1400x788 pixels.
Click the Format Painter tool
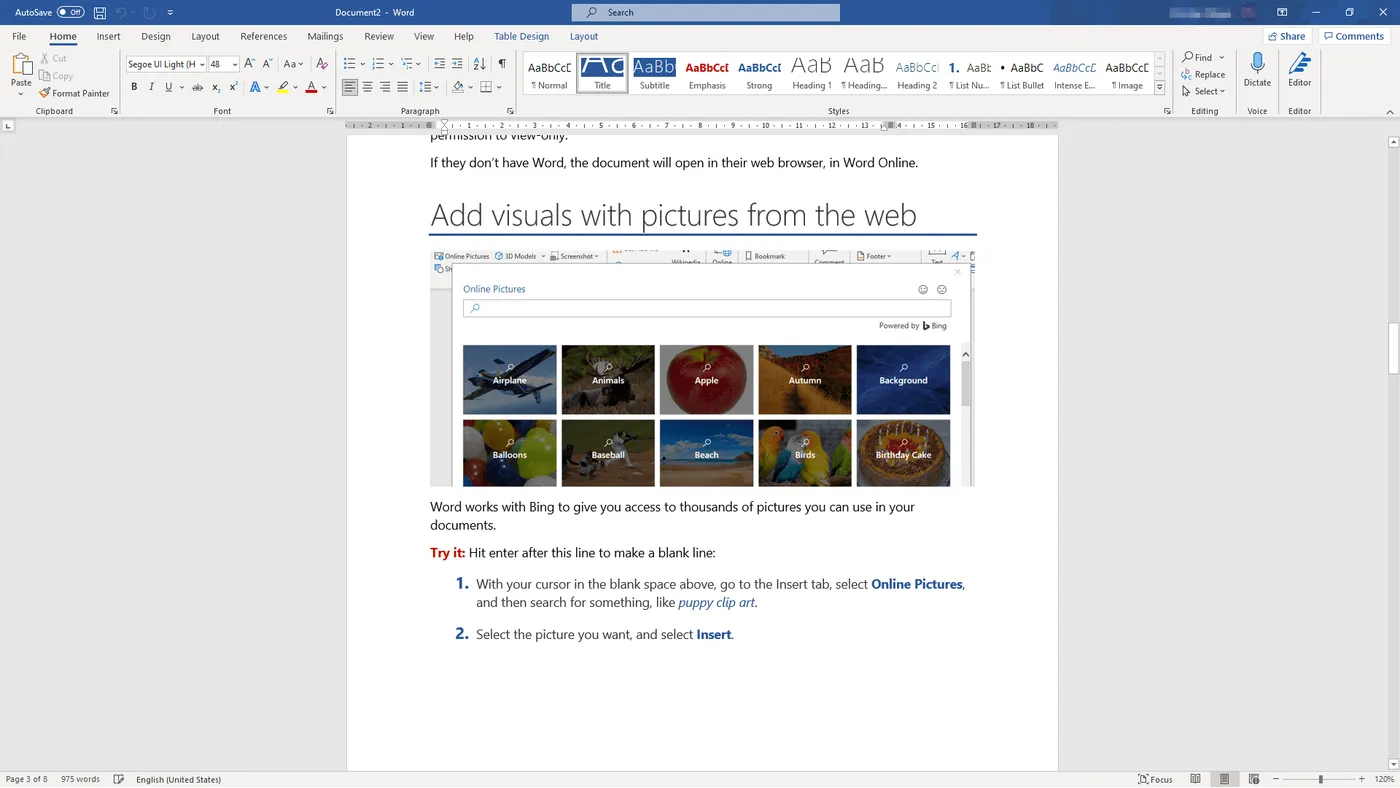coord(74,93)
